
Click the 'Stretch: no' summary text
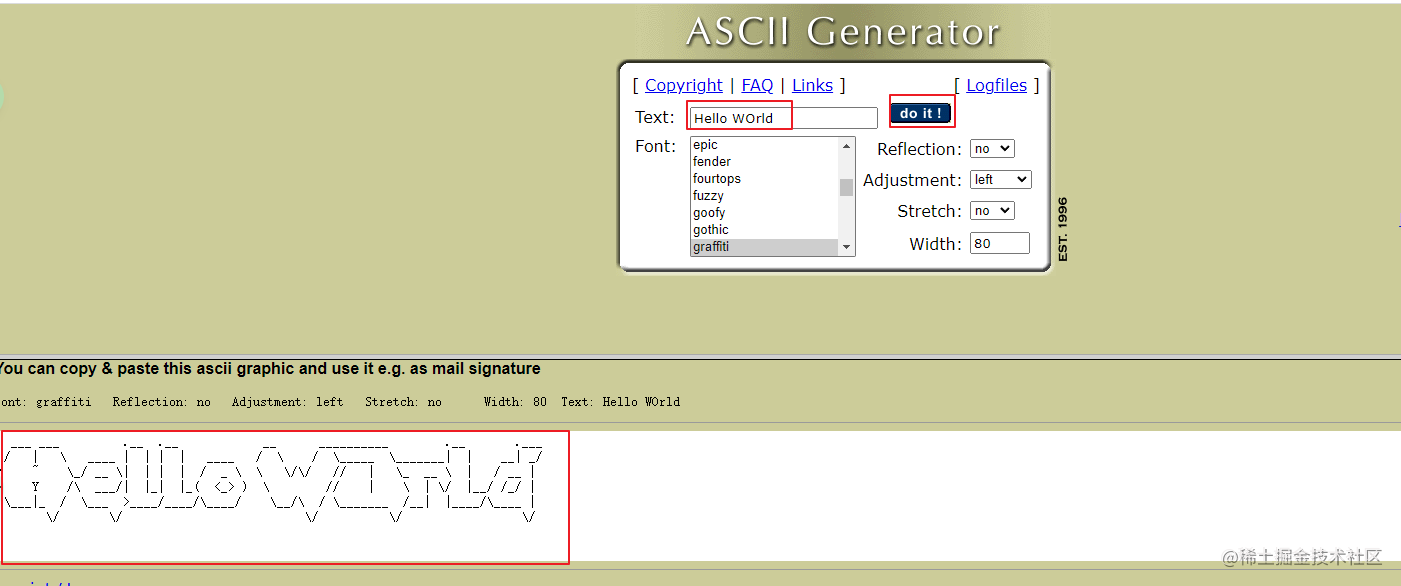coord(403,402)
